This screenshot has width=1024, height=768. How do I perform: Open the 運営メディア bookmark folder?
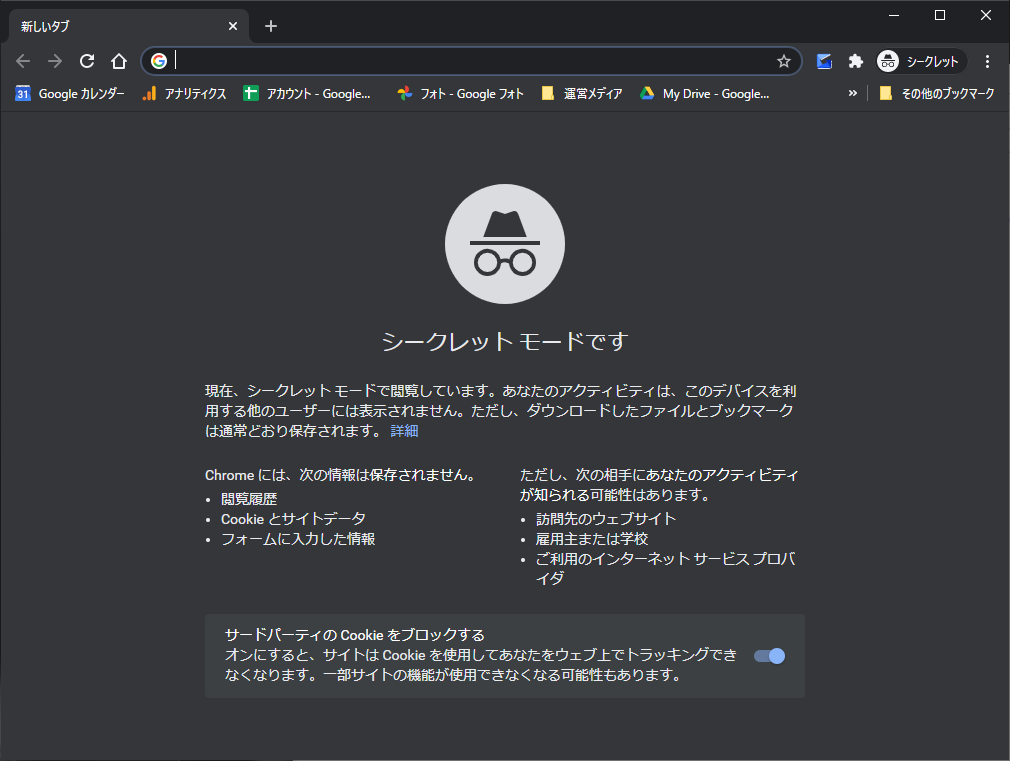581,93
